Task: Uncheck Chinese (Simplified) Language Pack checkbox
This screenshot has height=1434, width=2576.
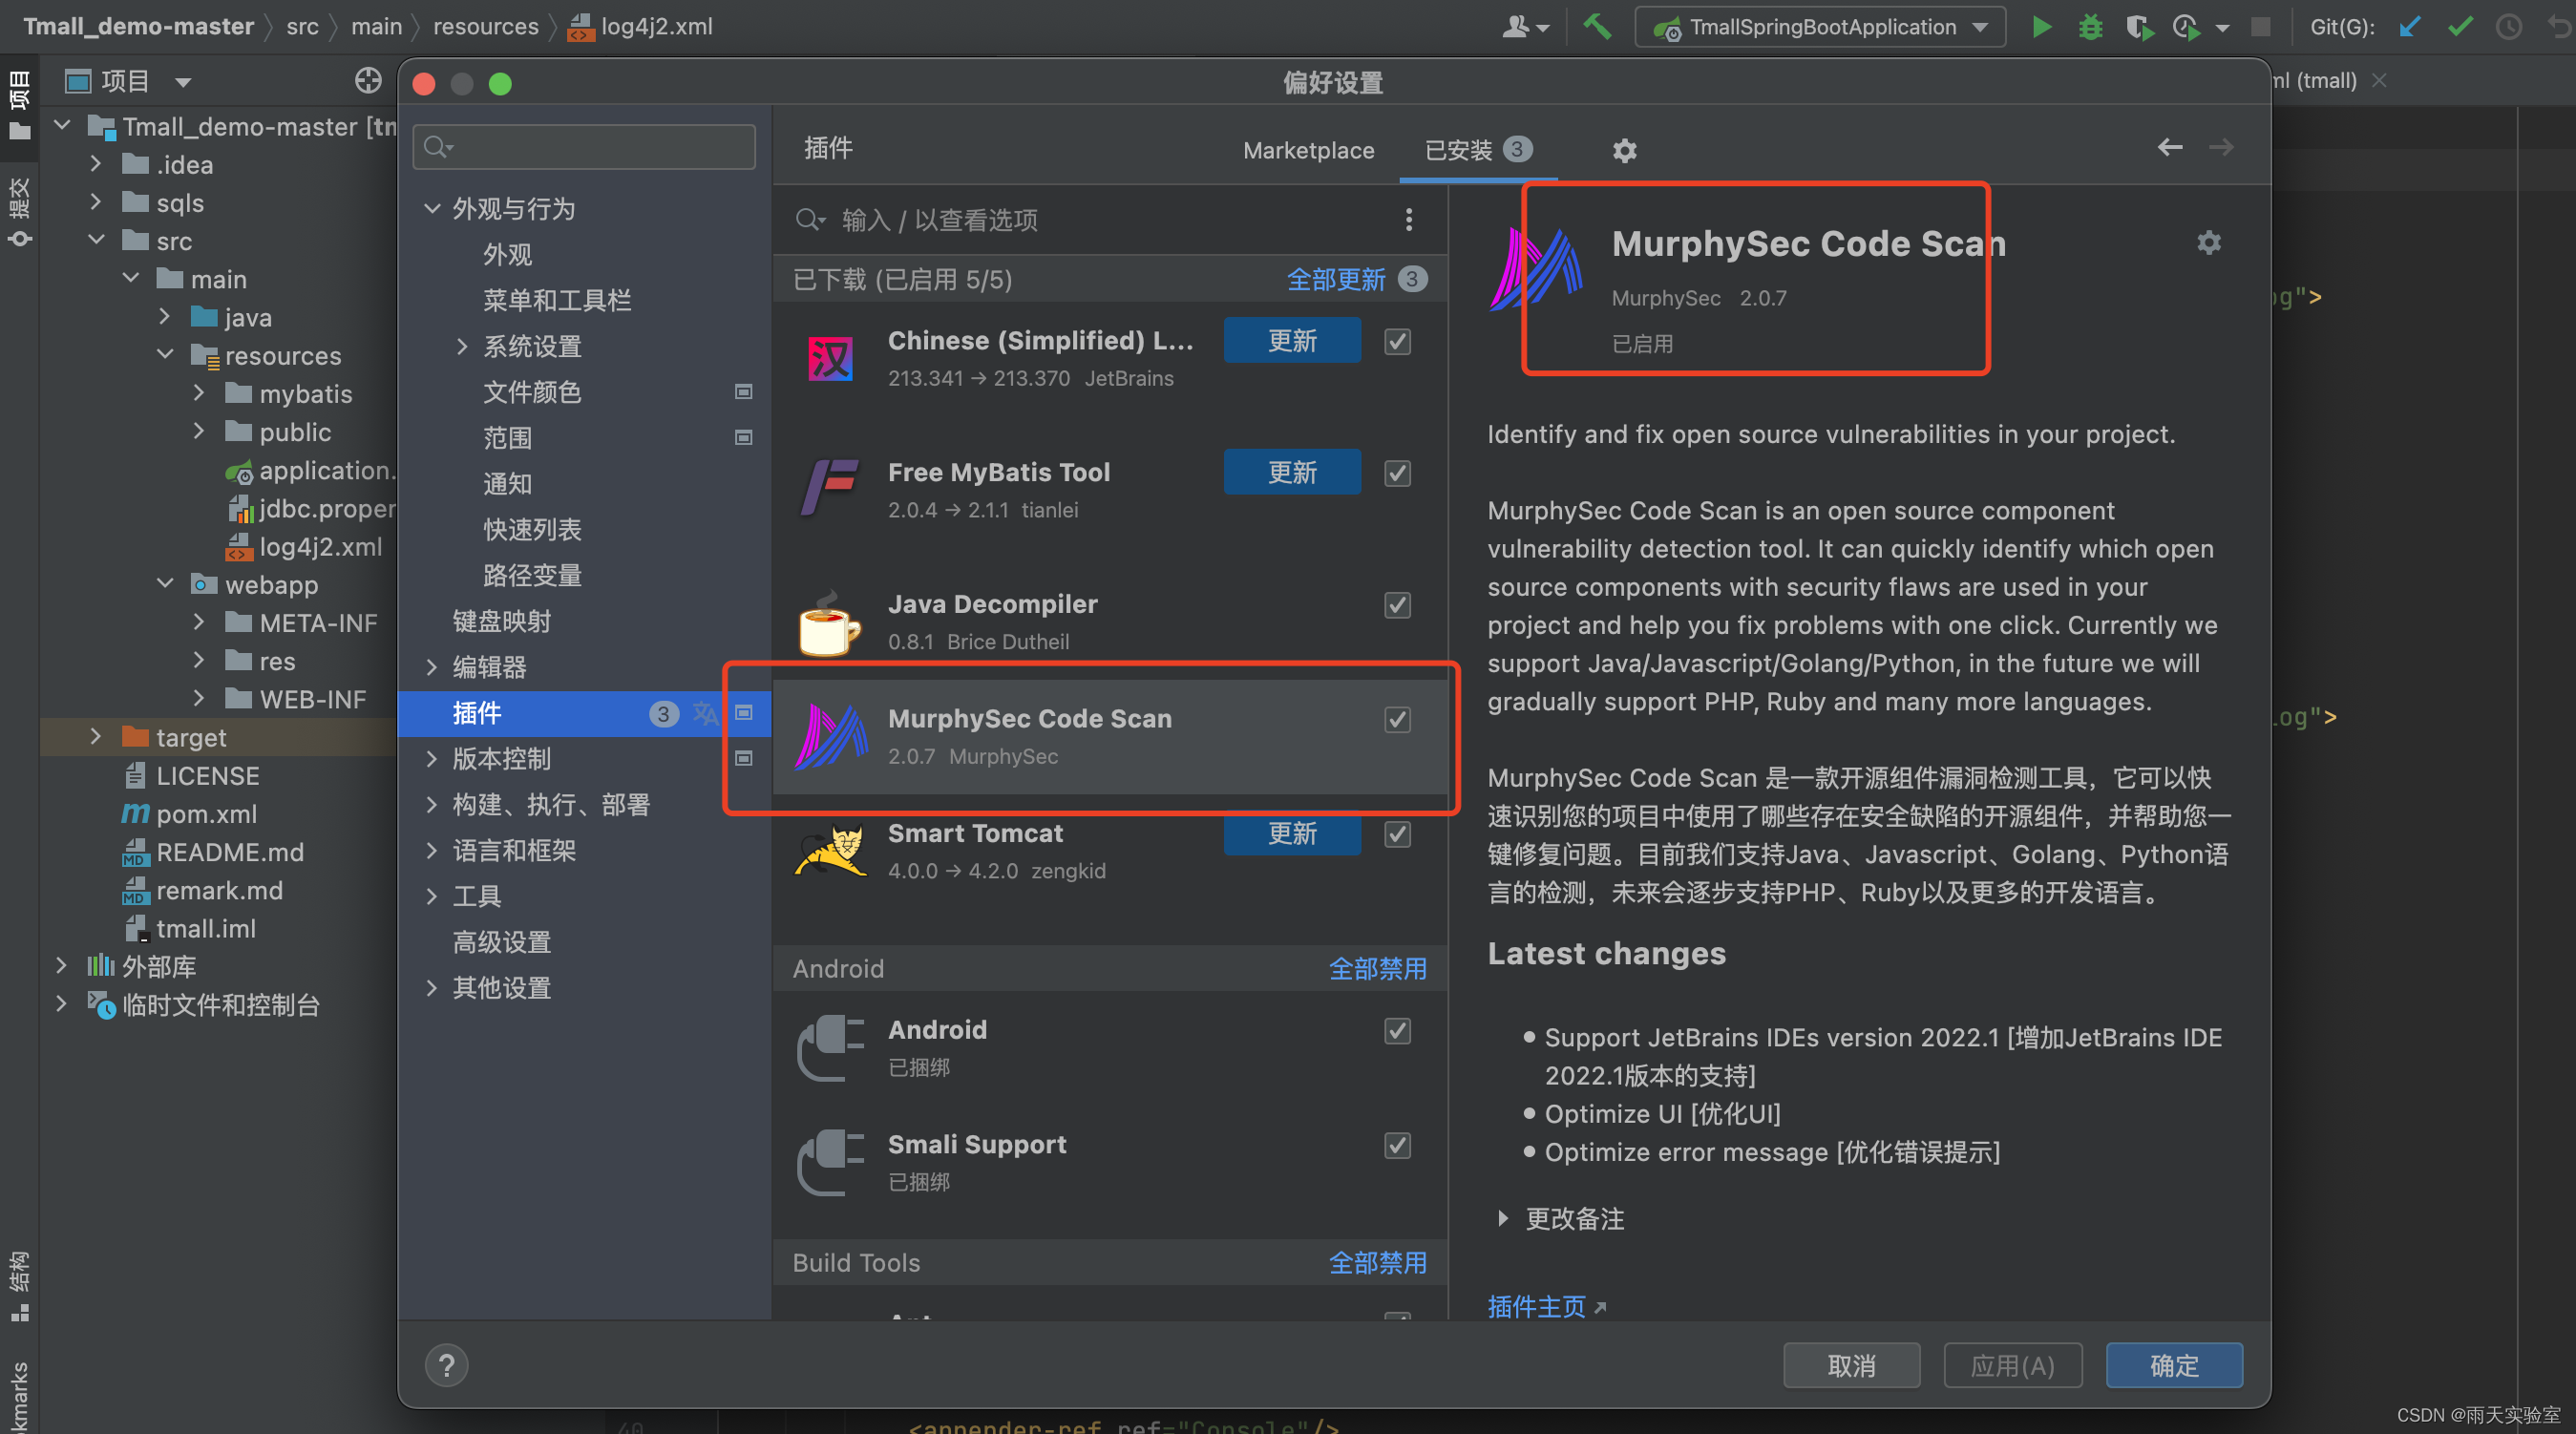Action: (1397, 342)
